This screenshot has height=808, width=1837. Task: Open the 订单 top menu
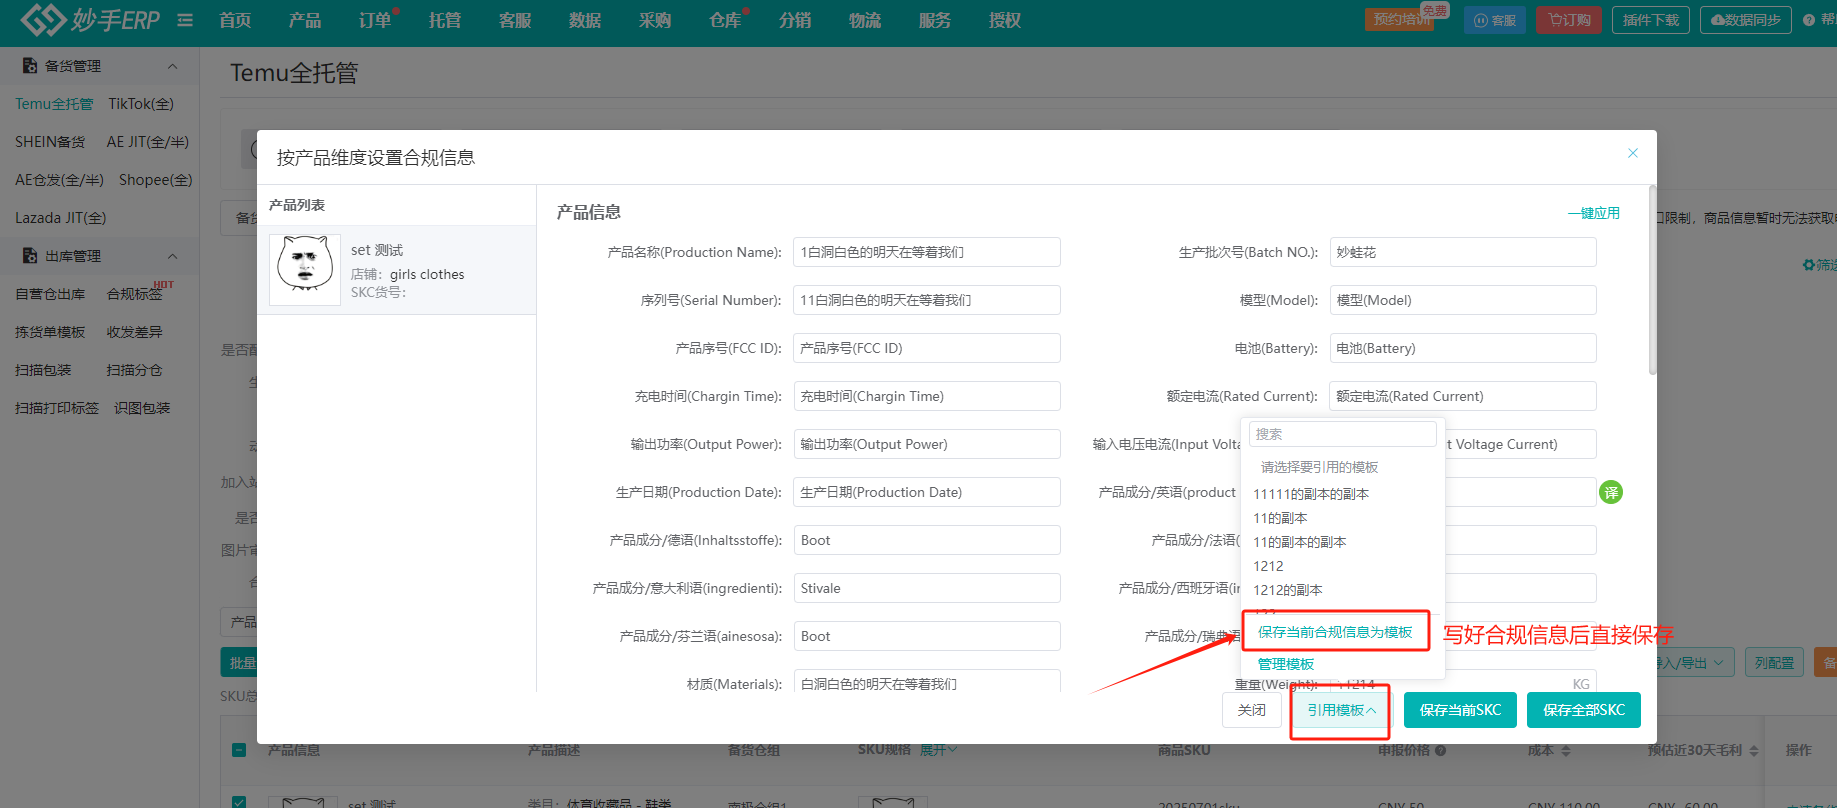(x=375, y=20)
